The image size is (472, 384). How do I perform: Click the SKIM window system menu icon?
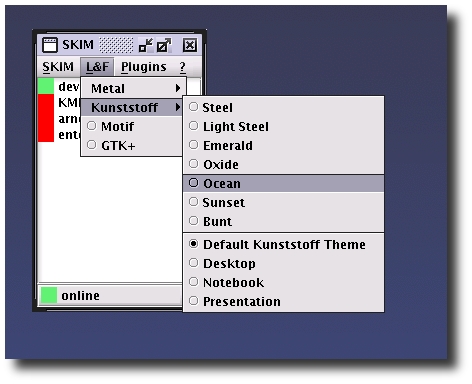(x=50, y=45)
